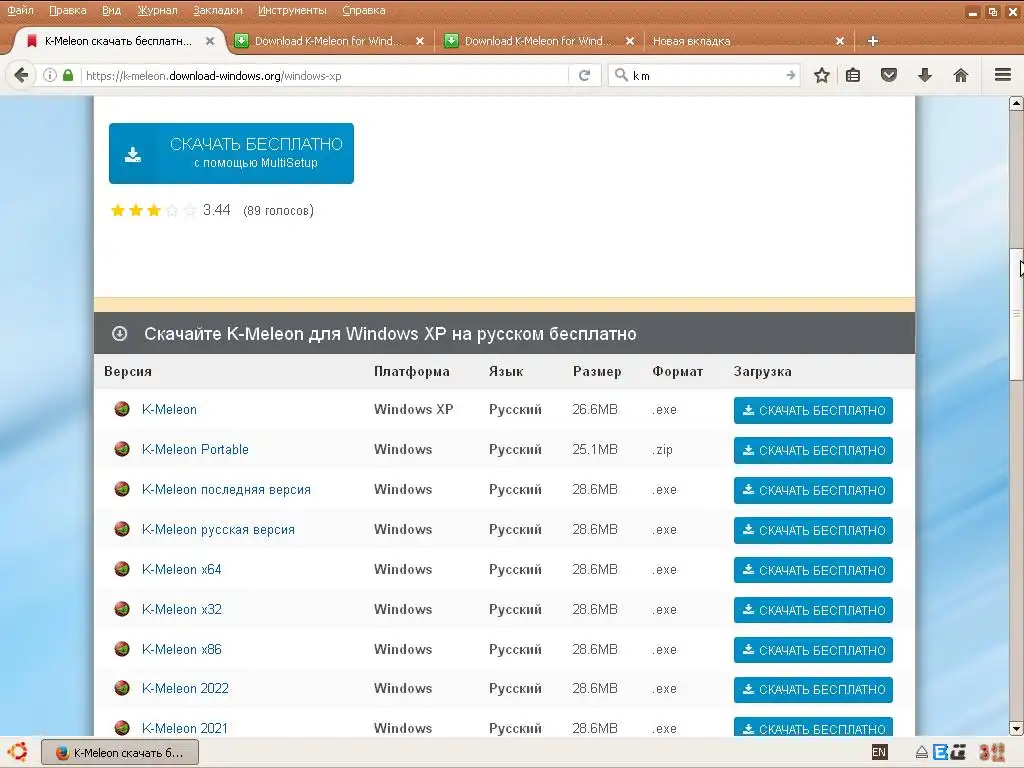Close the 'Новая вкладка' tab
The image size is (1024, 768).
coord(840,41)
